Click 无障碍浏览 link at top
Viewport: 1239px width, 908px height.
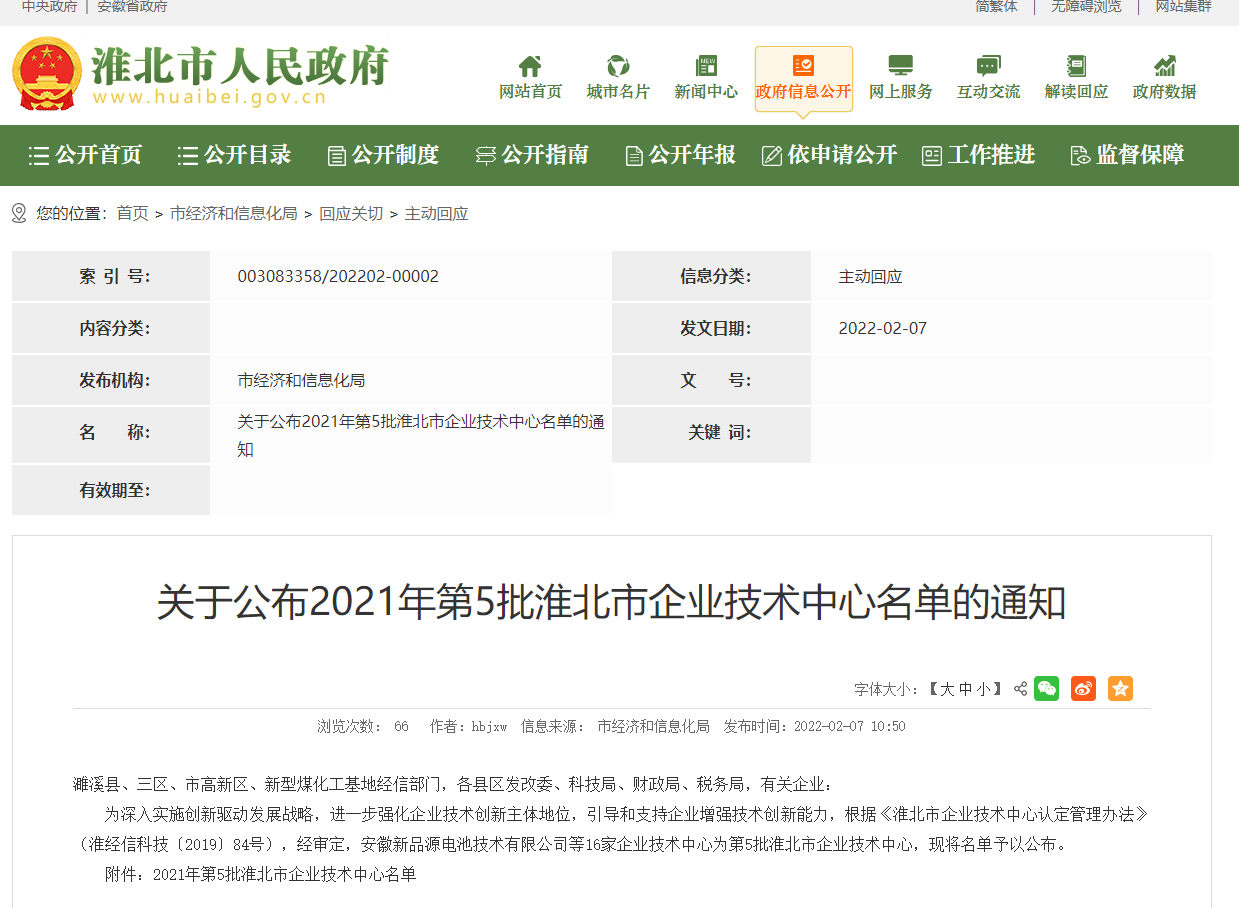point(1086,7)
